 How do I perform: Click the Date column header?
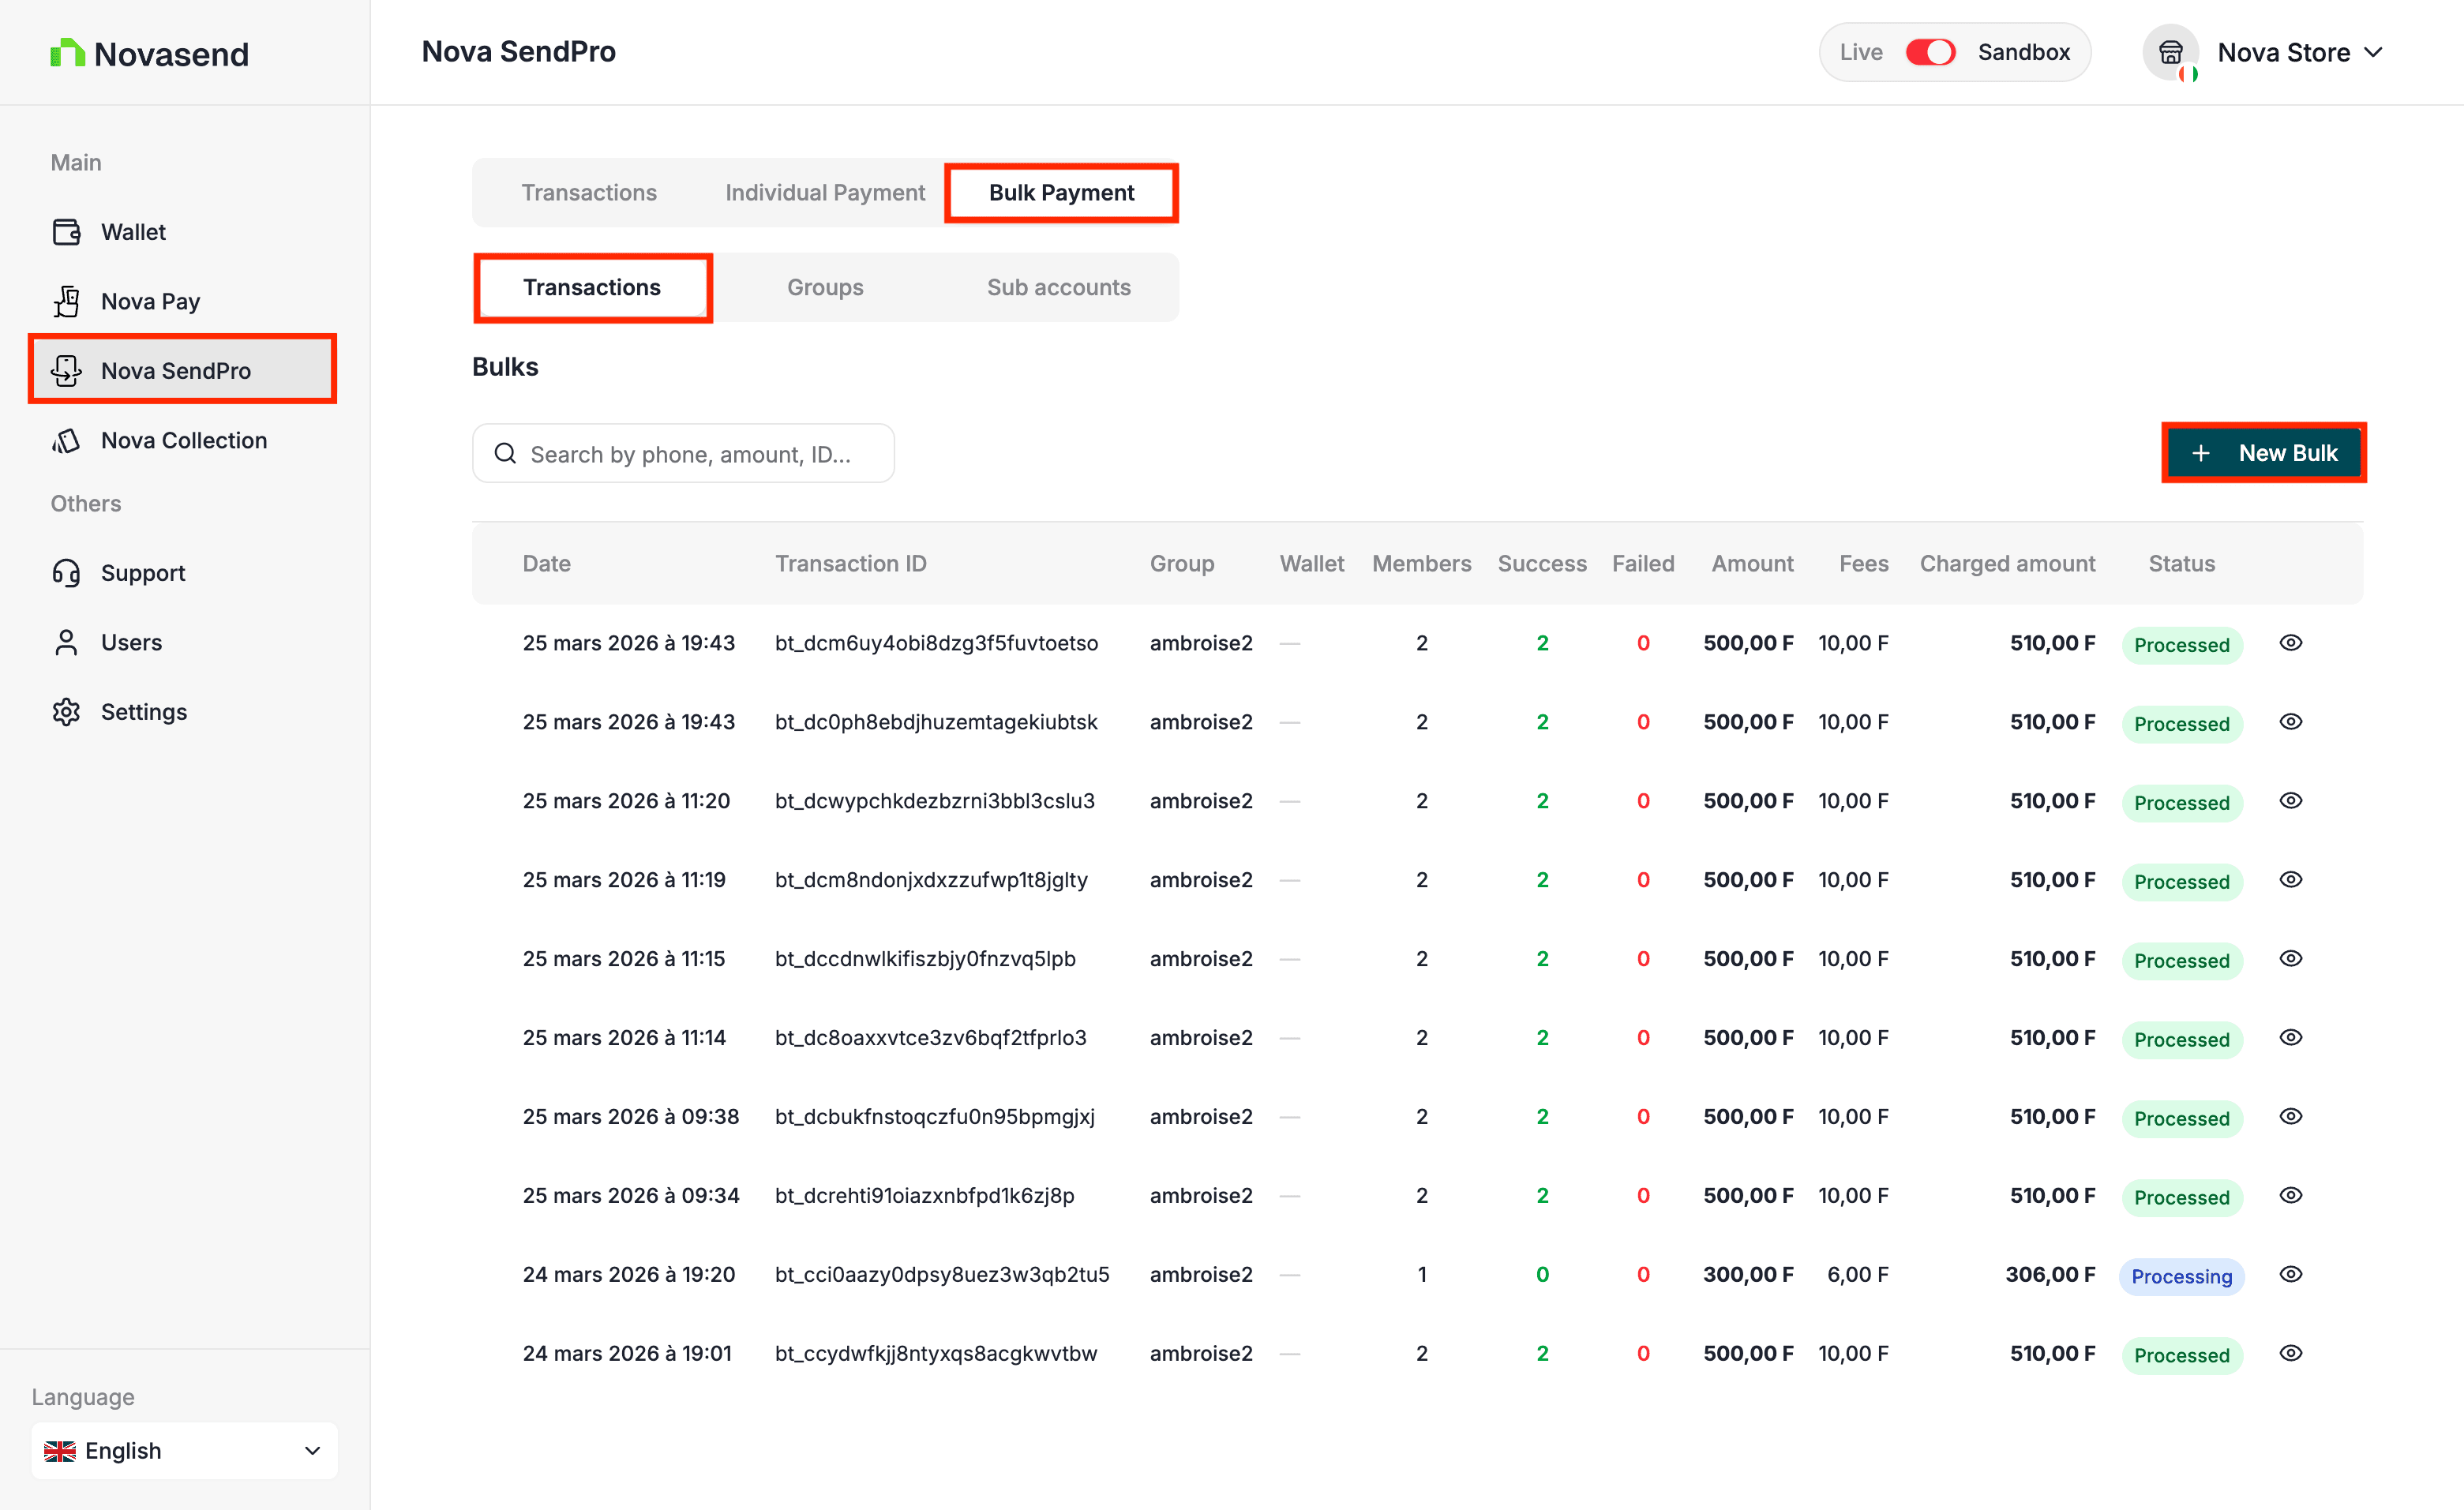coord(546,564)
